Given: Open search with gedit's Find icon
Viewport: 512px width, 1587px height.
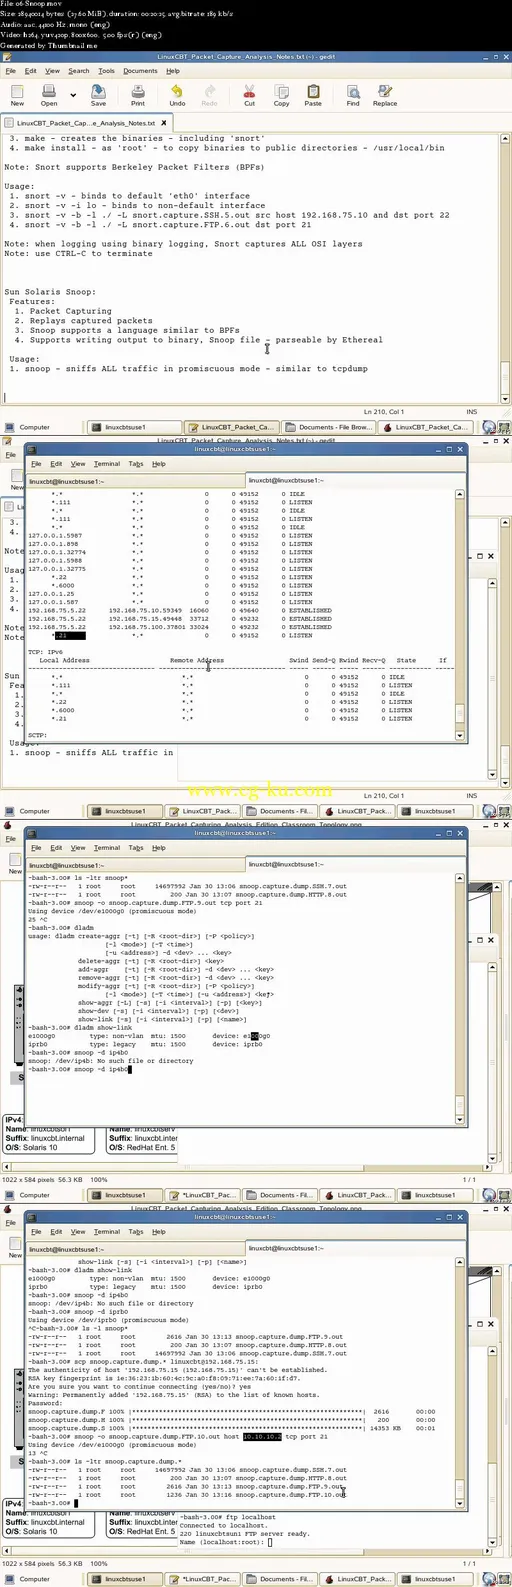Looking at the screenshot, I should pos(353,96).
